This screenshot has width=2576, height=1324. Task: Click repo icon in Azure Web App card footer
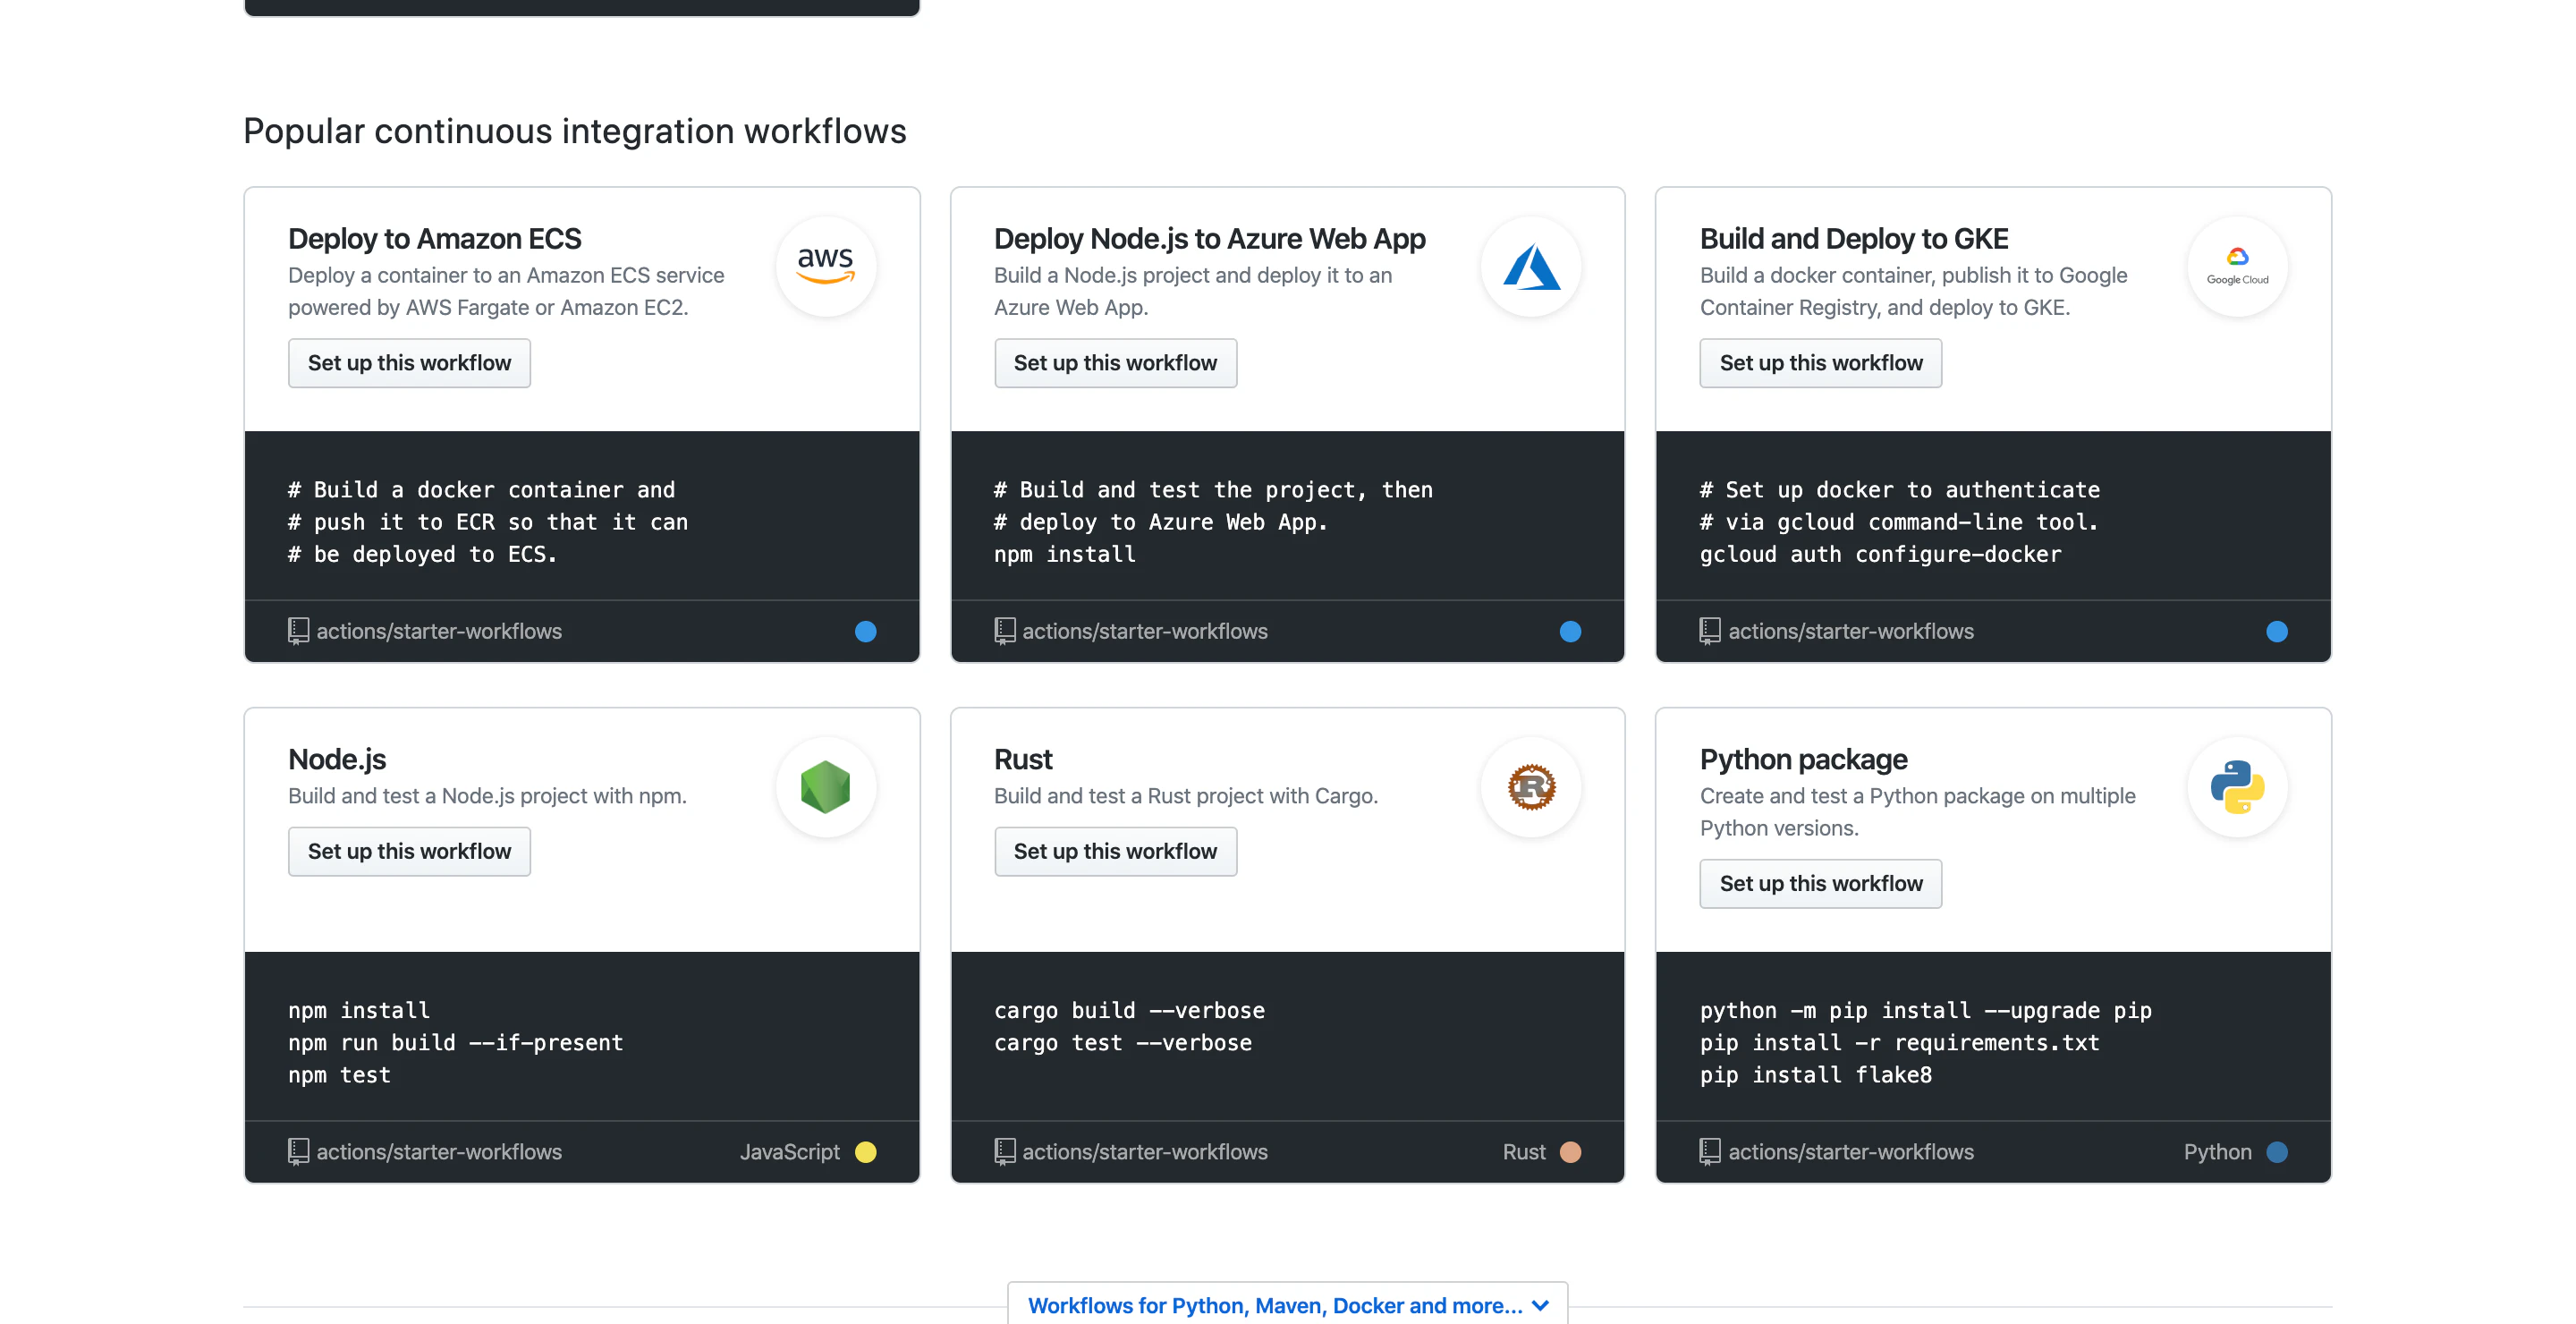1004,631
